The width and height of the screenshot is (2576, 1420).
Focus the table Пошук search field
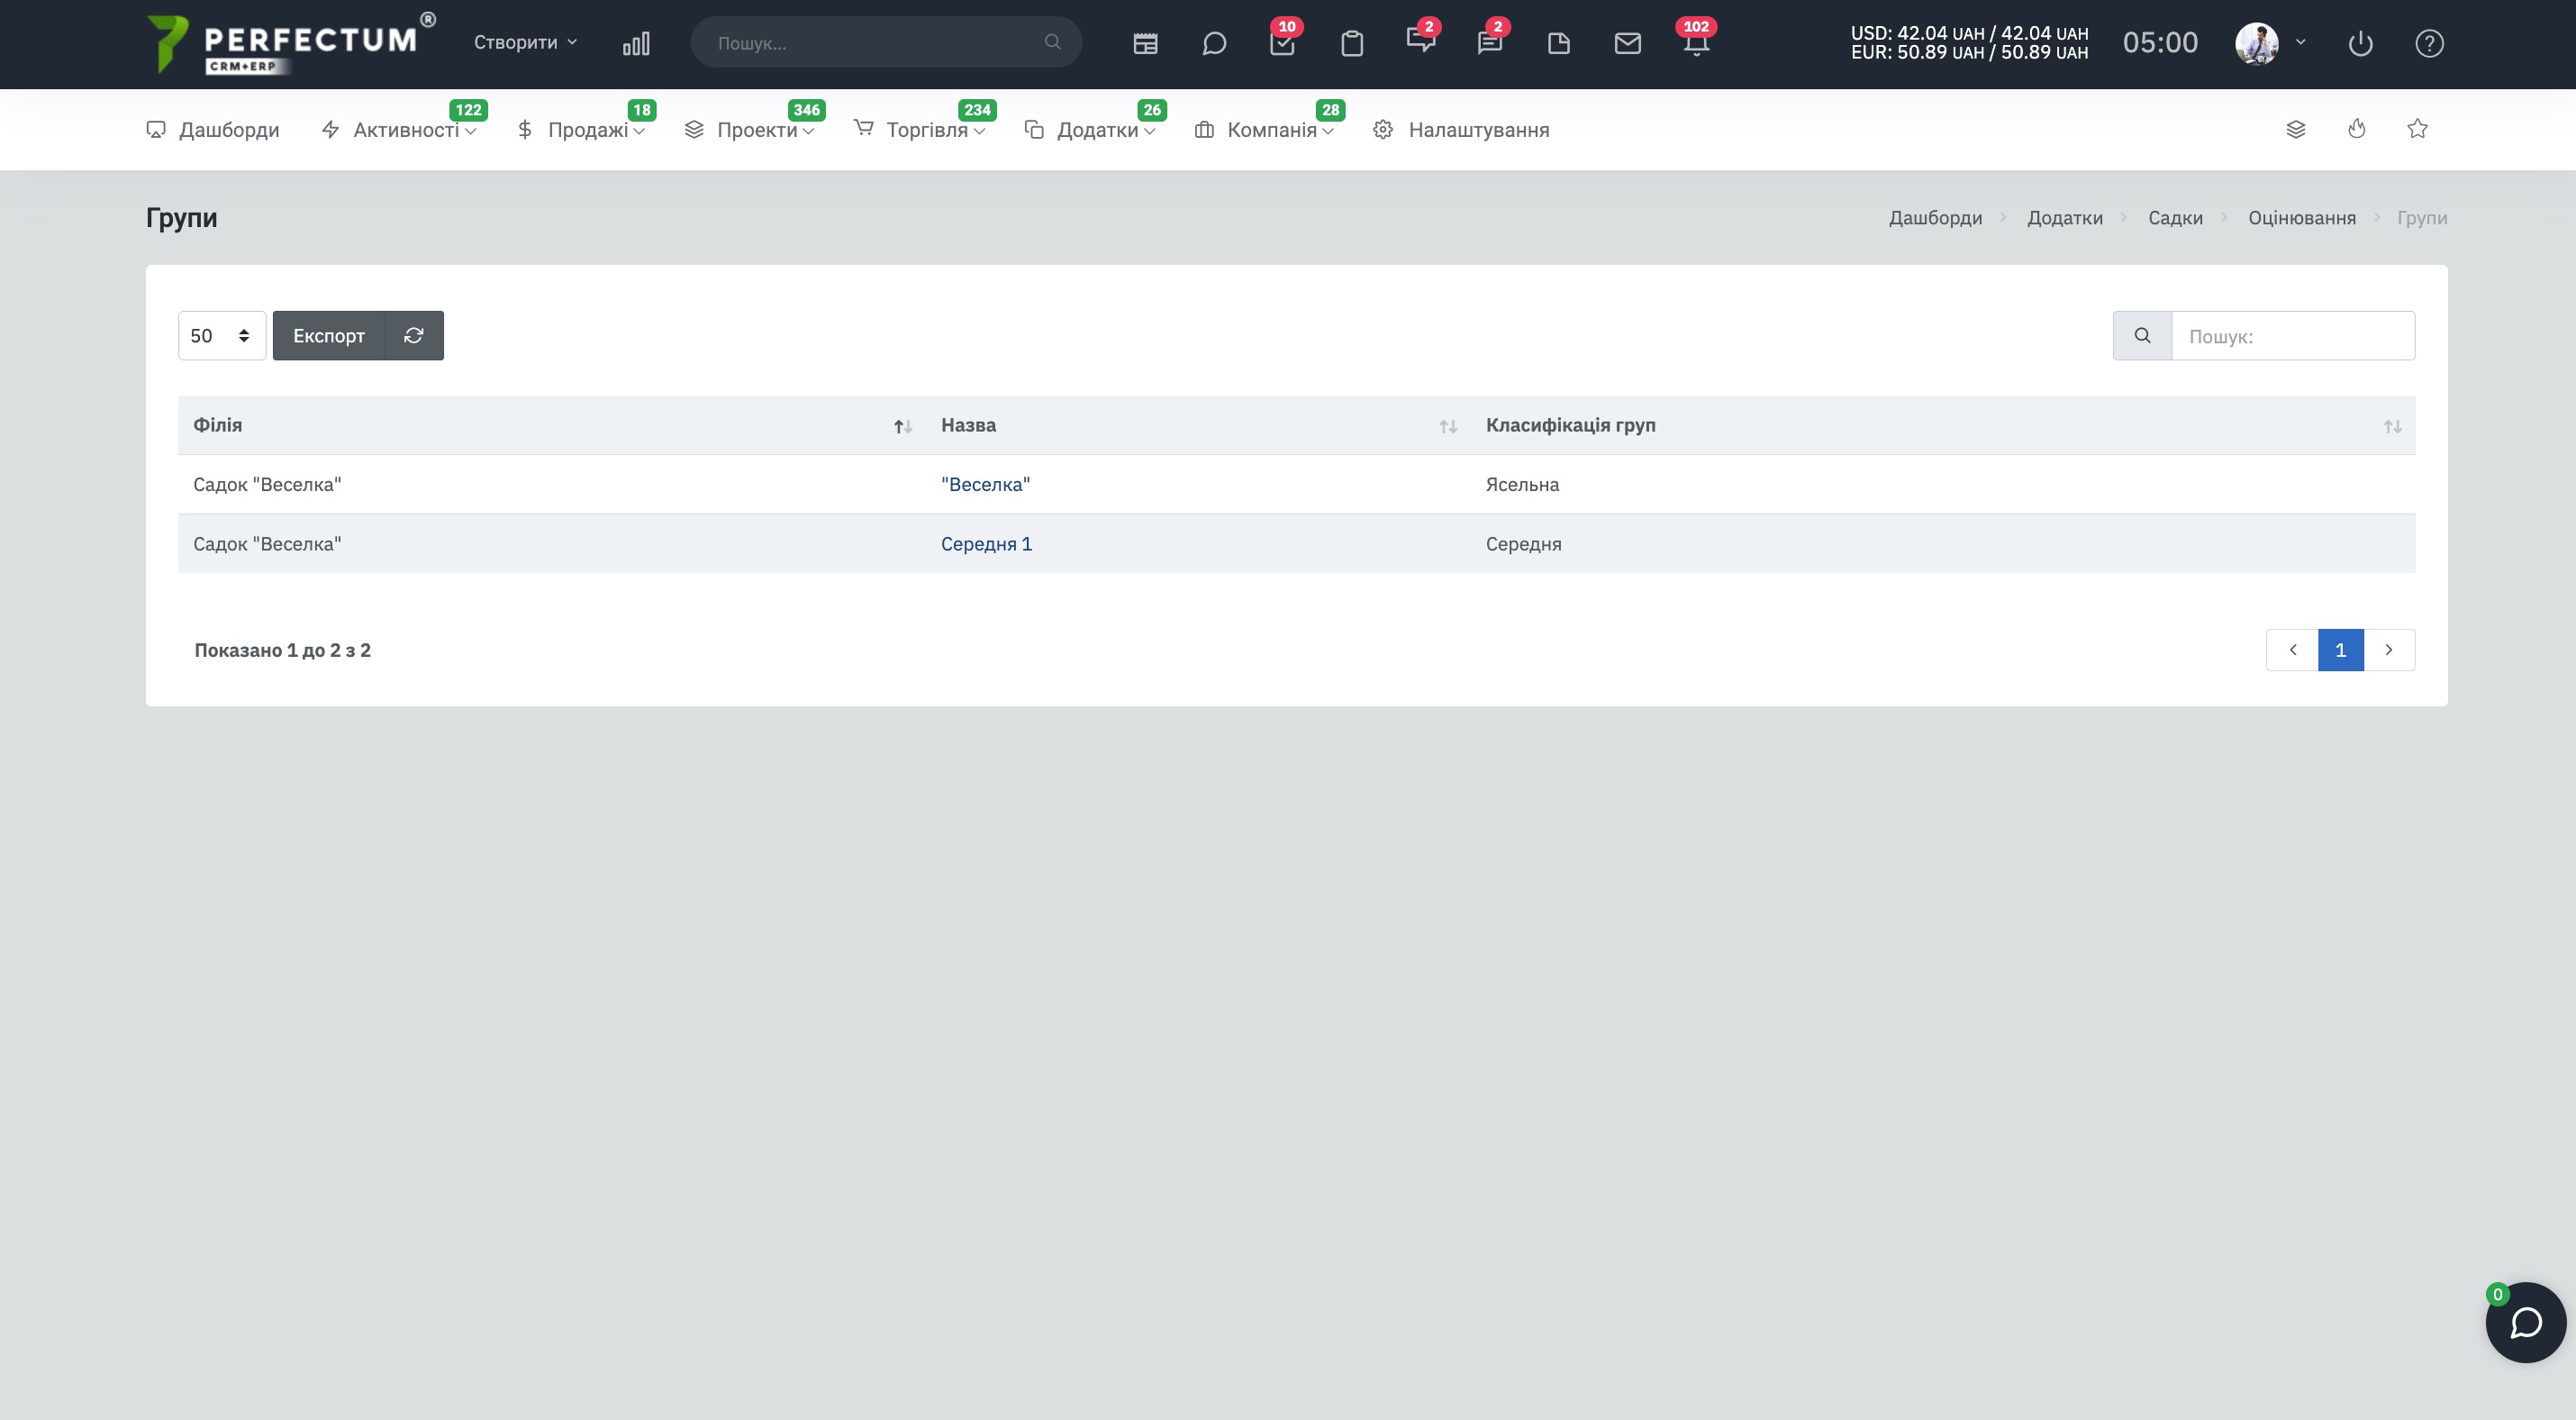(2292, 335)
